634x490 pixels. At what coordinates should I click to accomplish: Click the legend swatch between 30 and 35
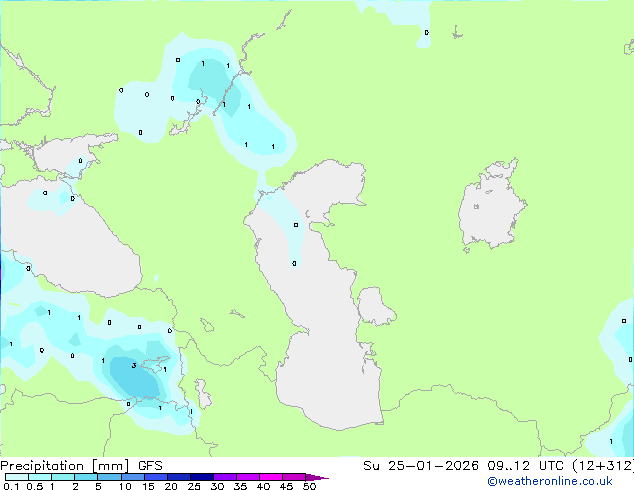[x=224, y=477]
